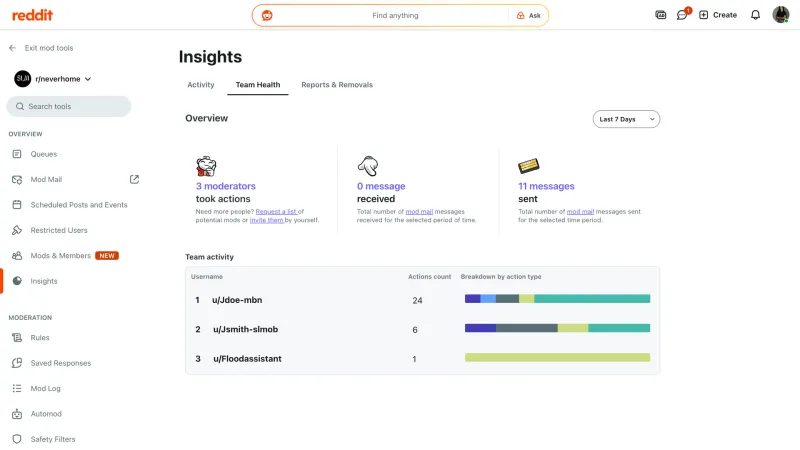Viewport: 800px width, 450px height.
Task: Follow the Request a list link
Action: coord(276,212)
